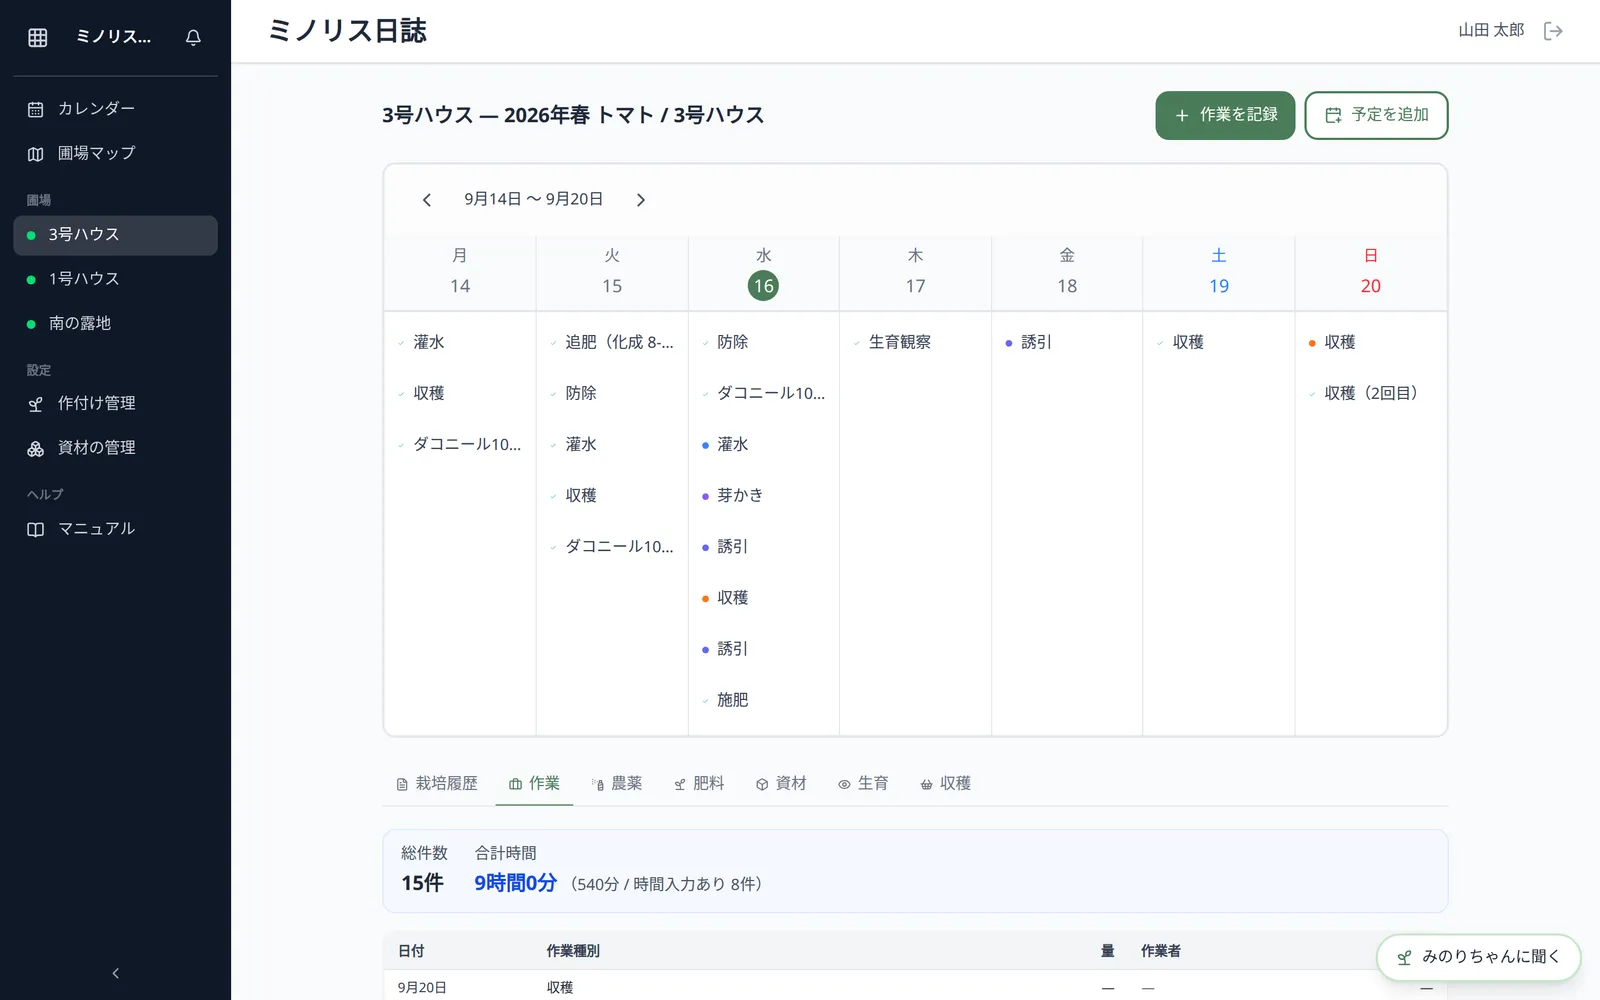Open Friday's 誘引 entry
Viewport: 1600px width, 1000px height.
[x=1067, y=342]
